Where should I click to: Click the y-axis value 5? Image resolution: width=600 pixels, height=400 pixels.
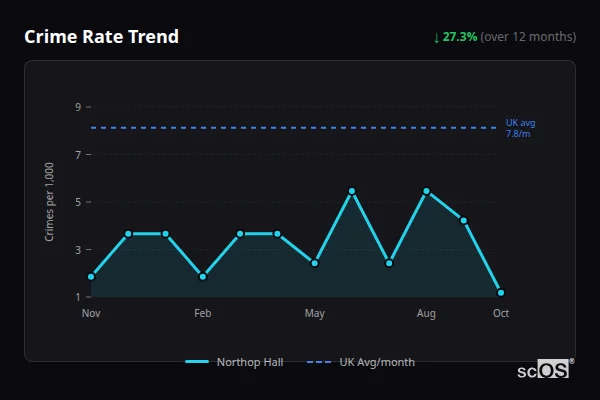[x=78, y=202]
